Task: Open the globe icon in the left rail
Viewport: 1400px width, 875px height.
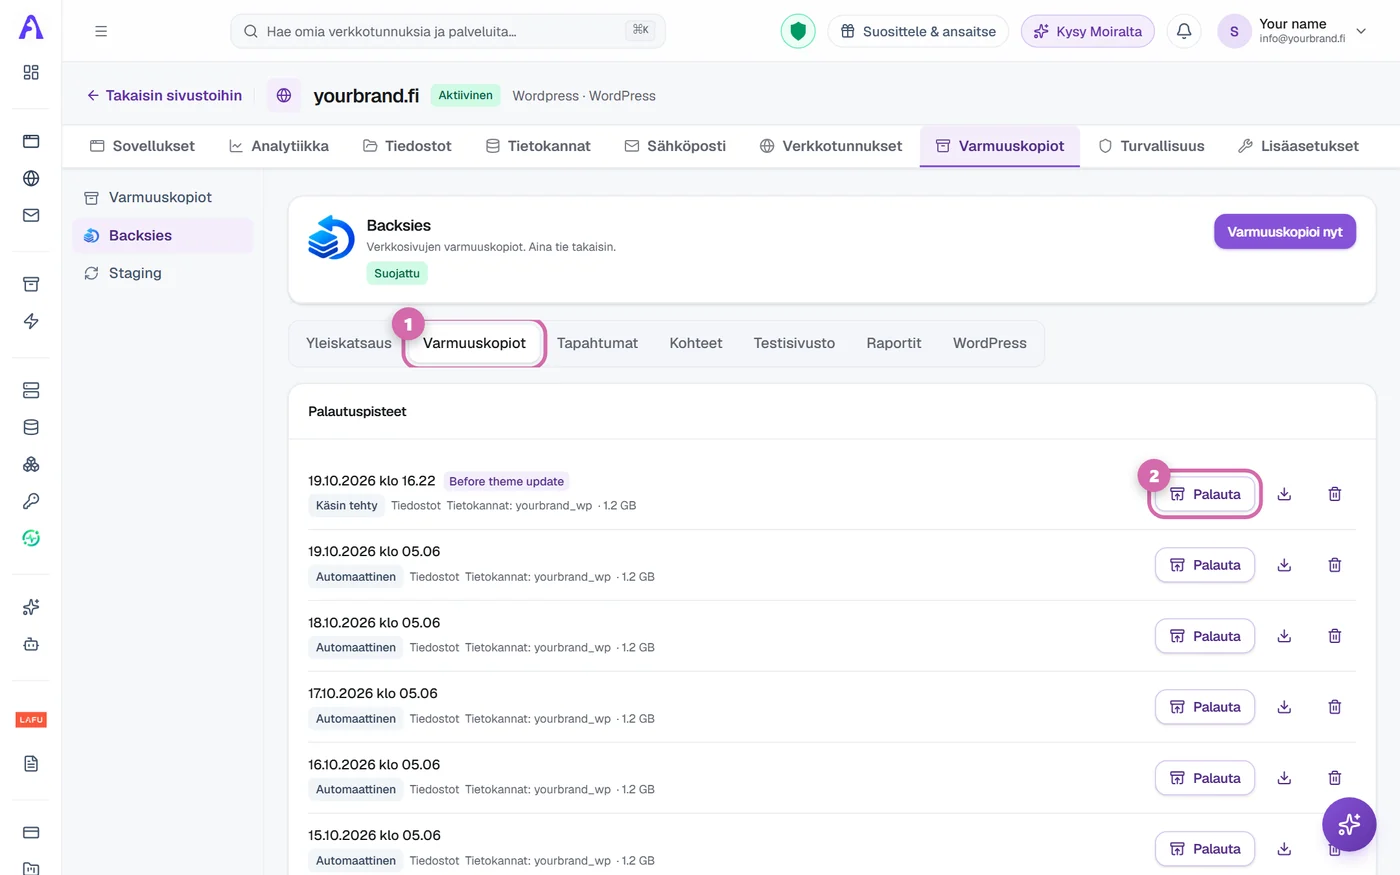Action: tap(31, 178)
